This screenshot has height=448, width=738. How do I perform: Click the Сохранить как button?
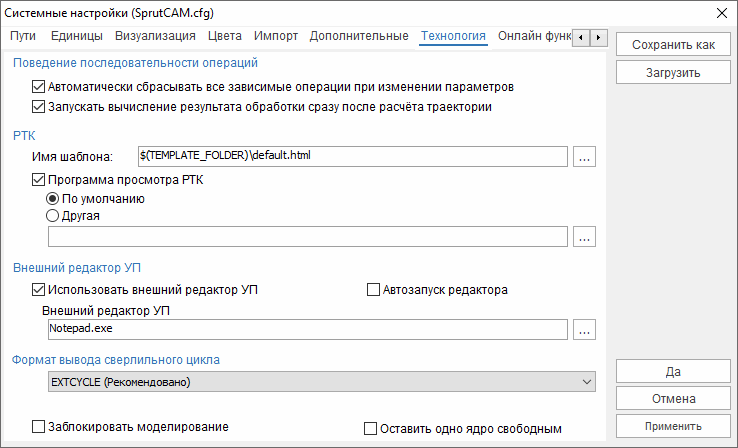(x=673, y=45)
